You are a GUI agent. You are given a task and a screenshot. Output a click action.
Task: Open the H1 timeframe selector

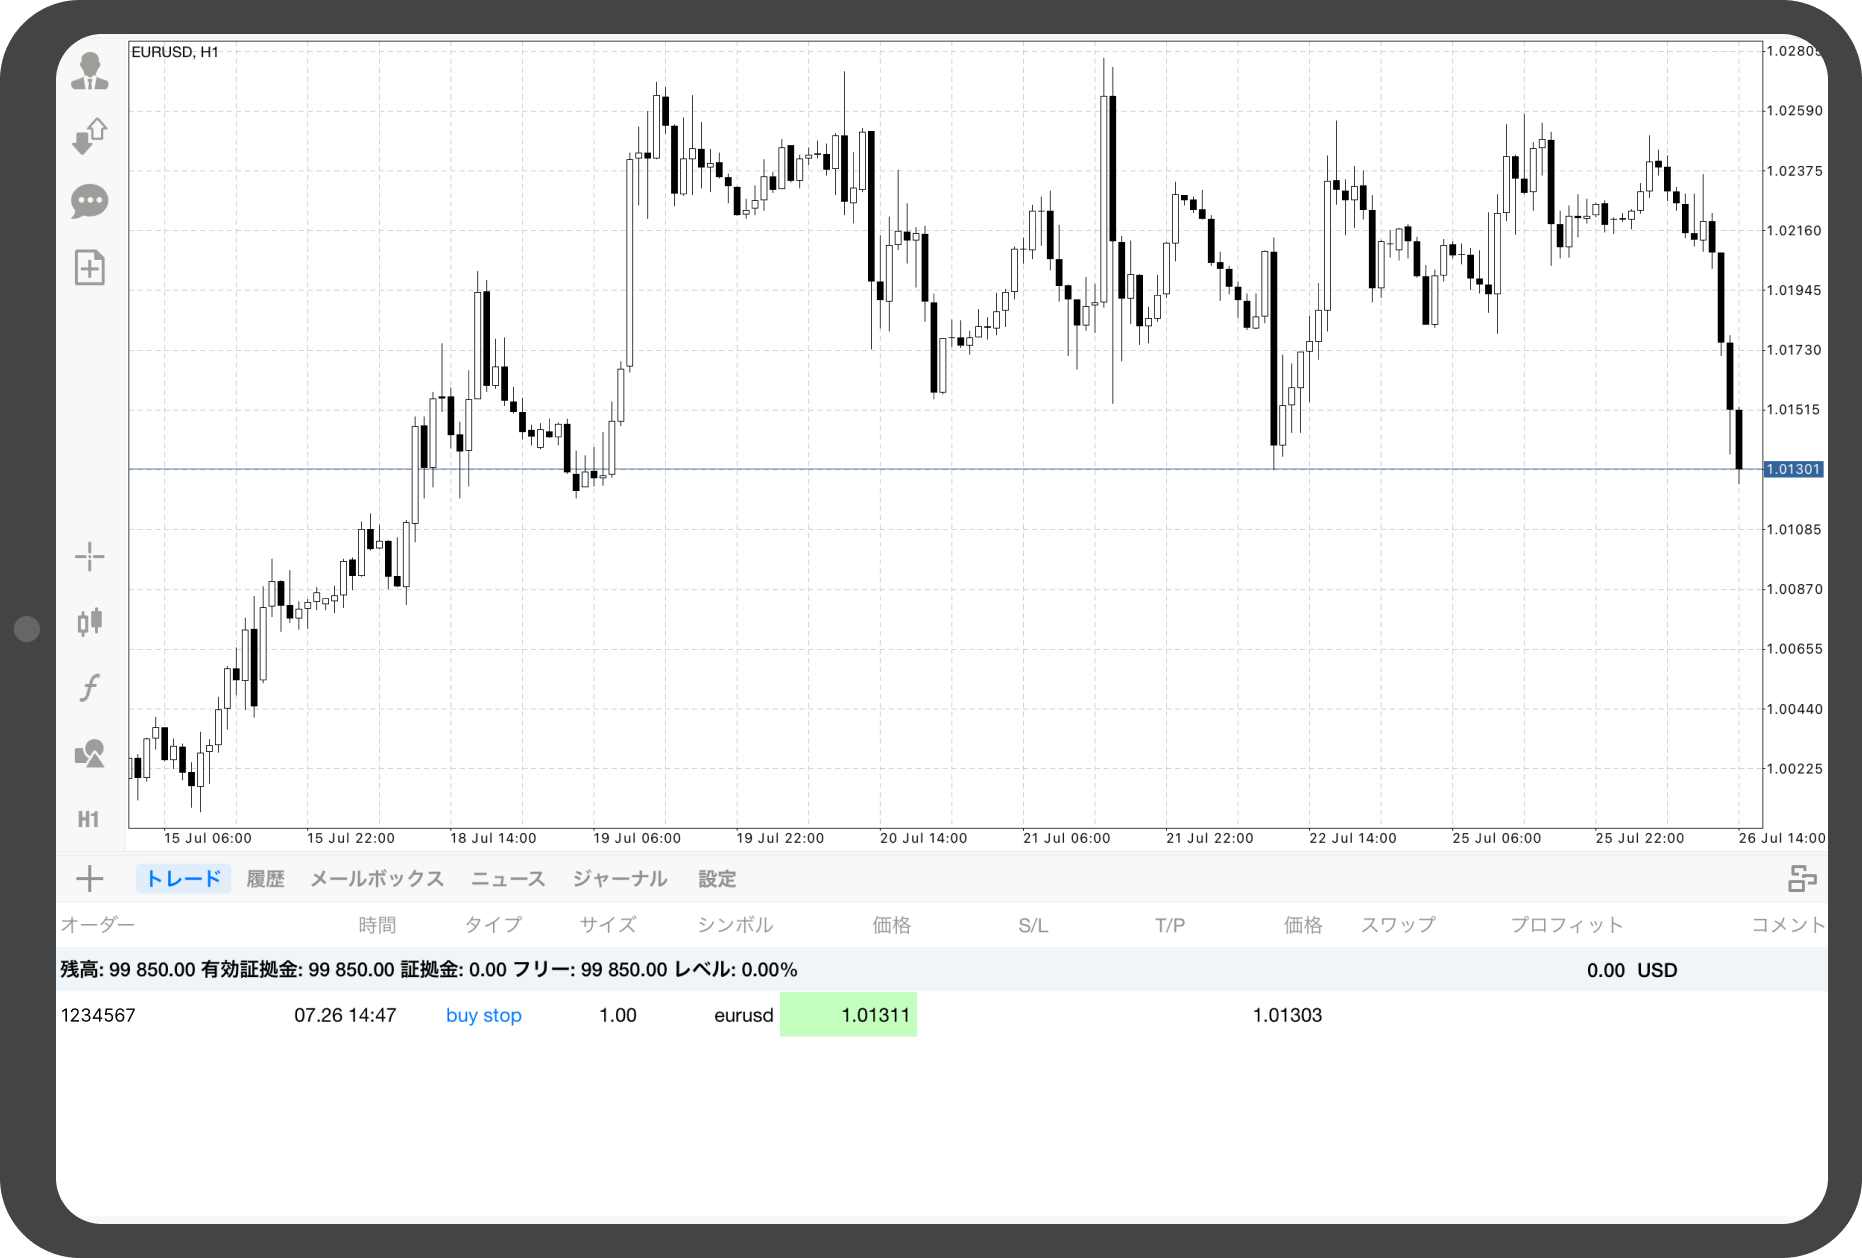pyautogui.click(x=89, y=820)
